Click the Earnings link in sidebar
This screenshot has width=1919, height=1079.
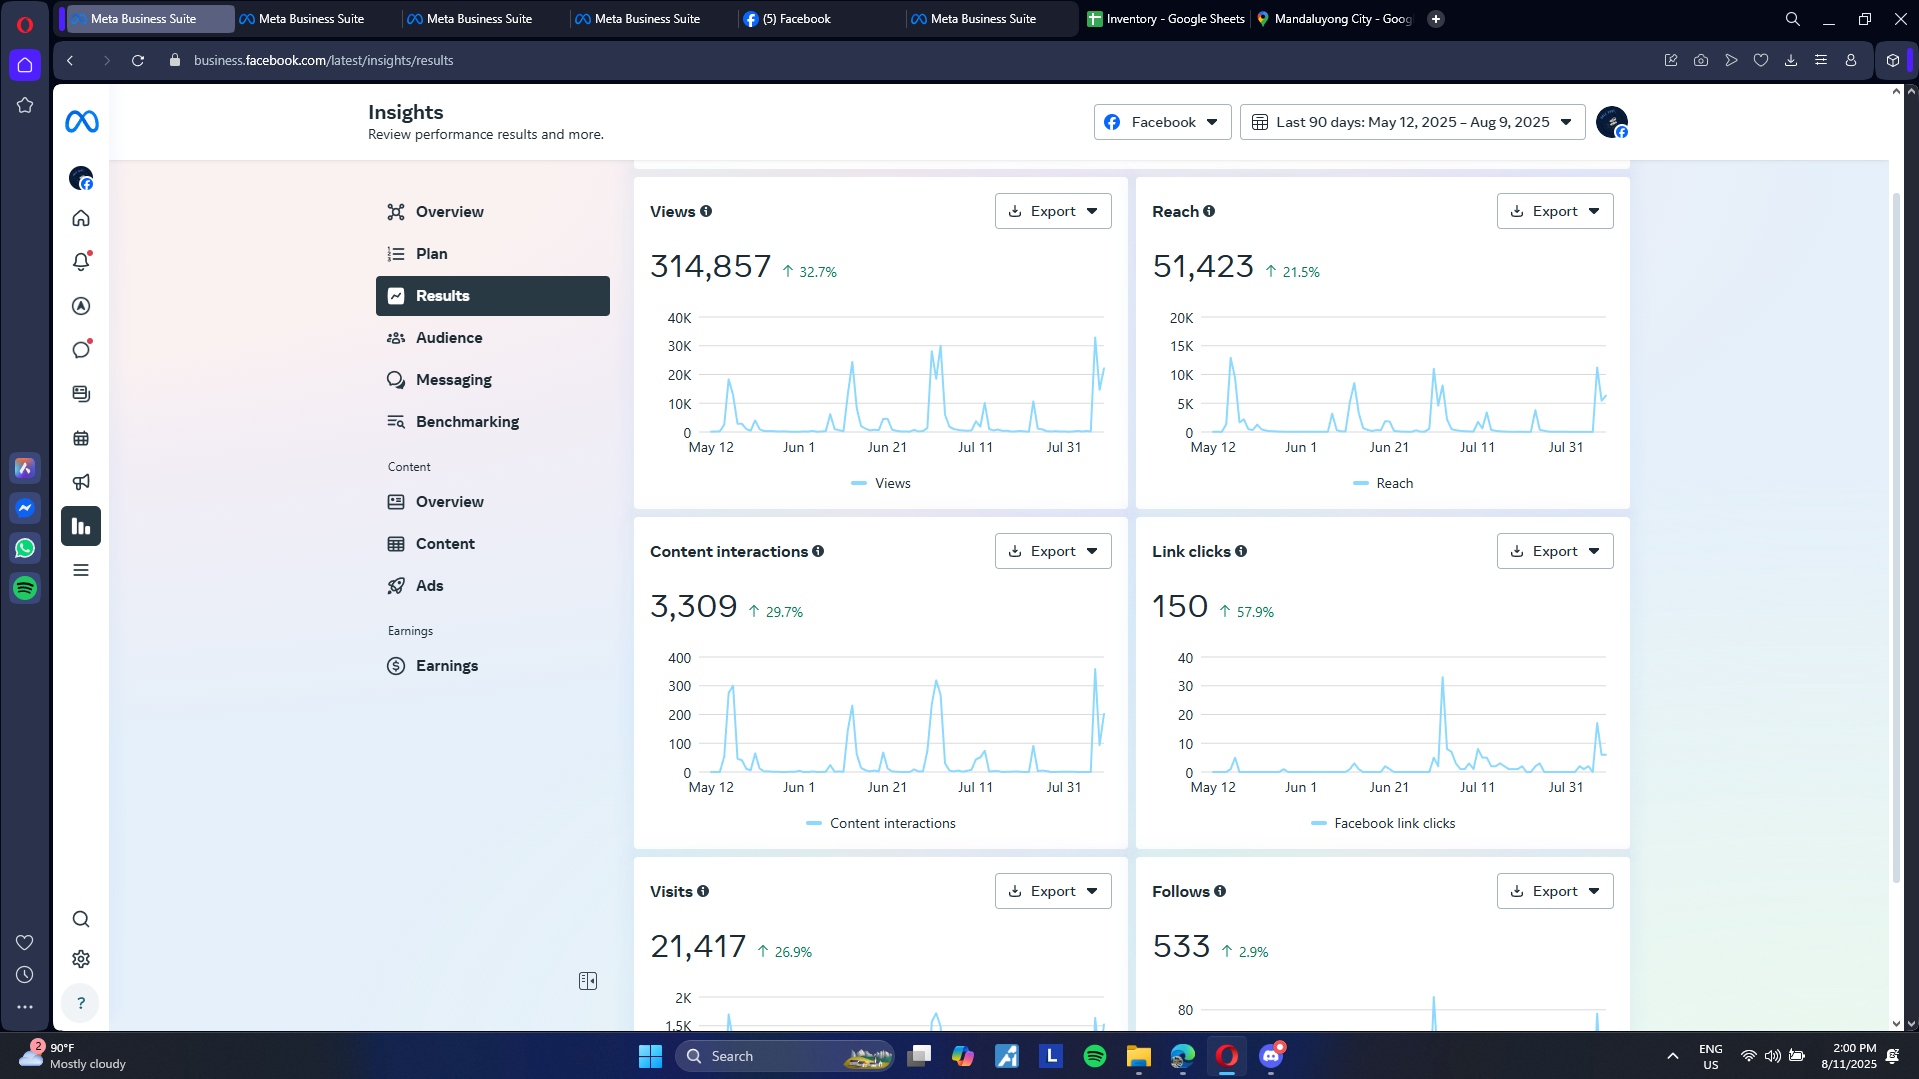coord(446,666)
